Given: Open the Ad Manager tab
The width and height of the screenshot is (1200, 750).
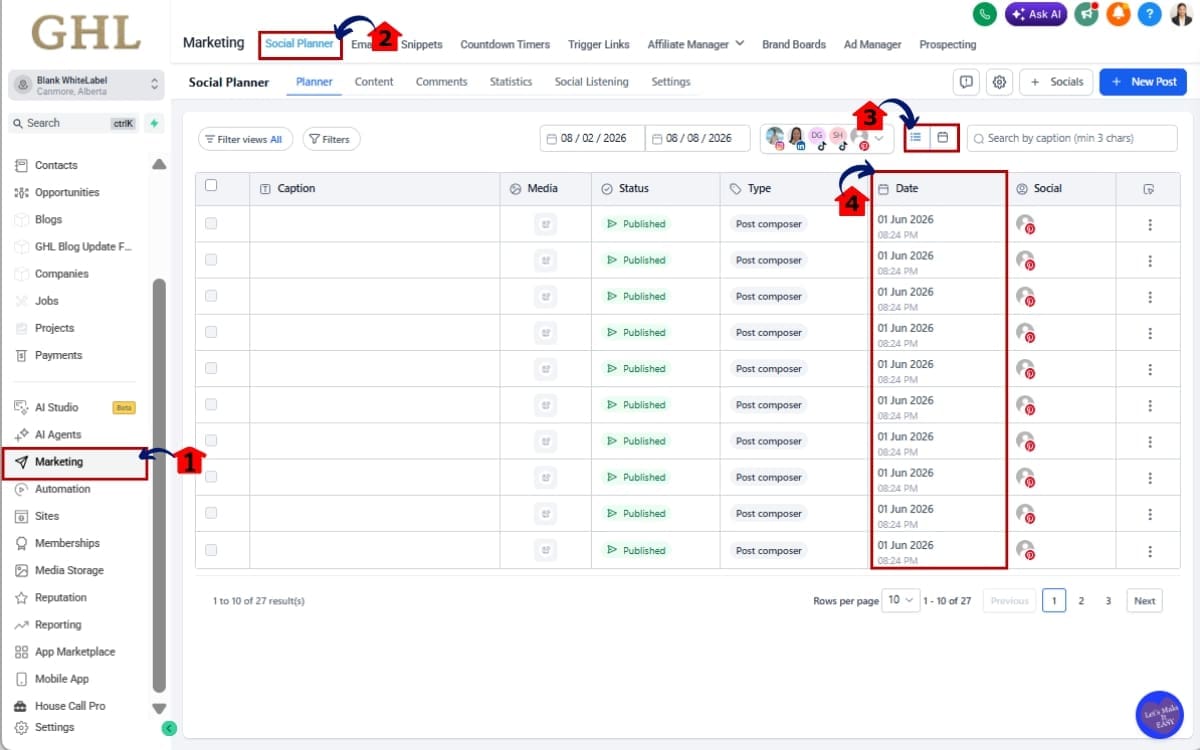Looking at the screenshot, I should click(x=872, y=44).
